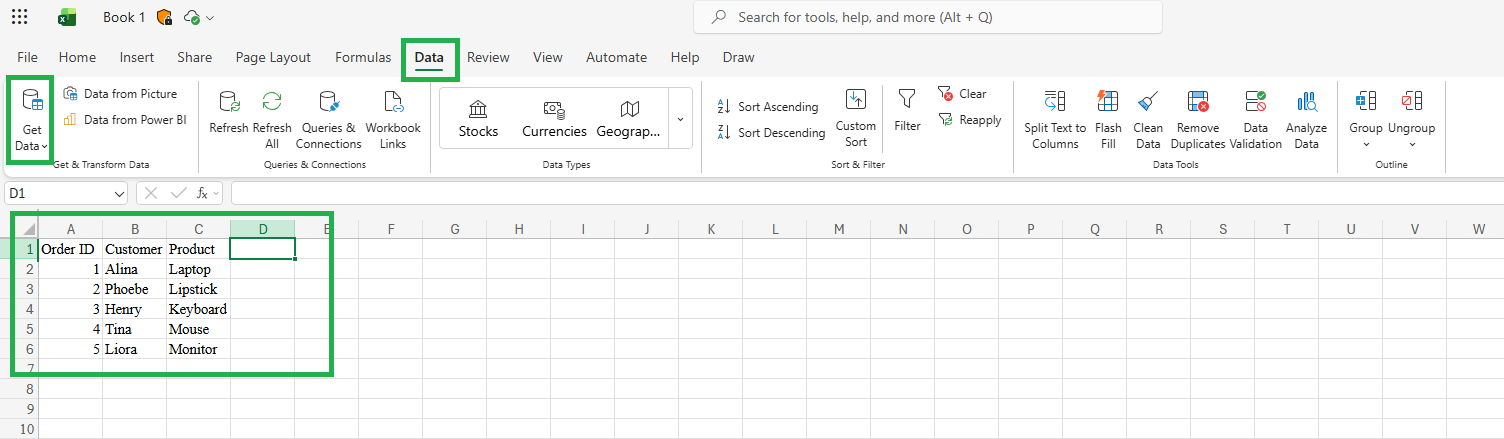Select the cell containing Alina
The image size is (1504, 439).
tap(134, 269)
